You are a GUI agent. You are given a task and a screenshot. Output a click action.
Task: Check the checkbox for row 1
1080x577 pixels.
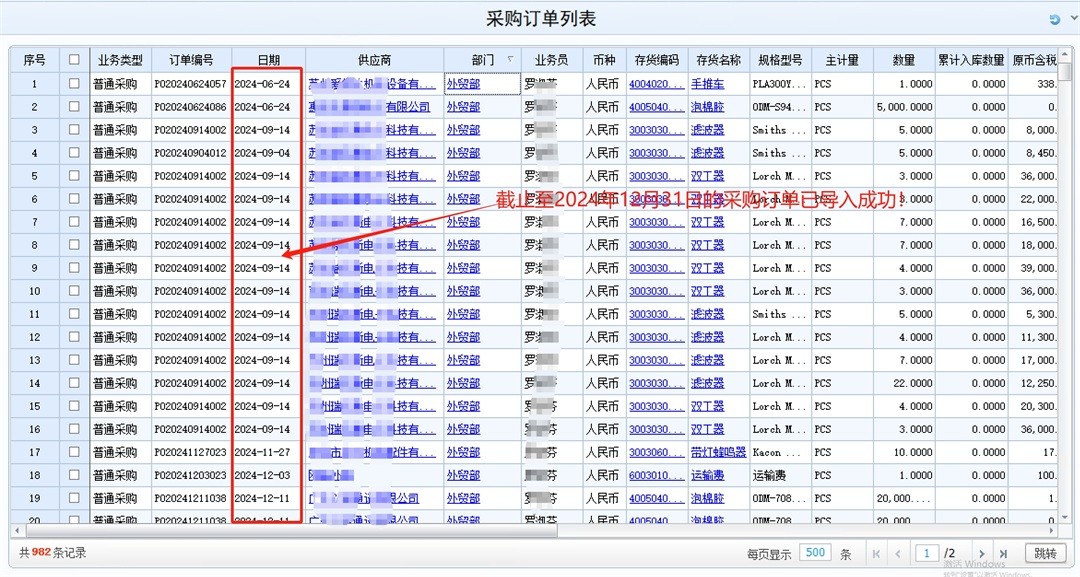(74, 84)
